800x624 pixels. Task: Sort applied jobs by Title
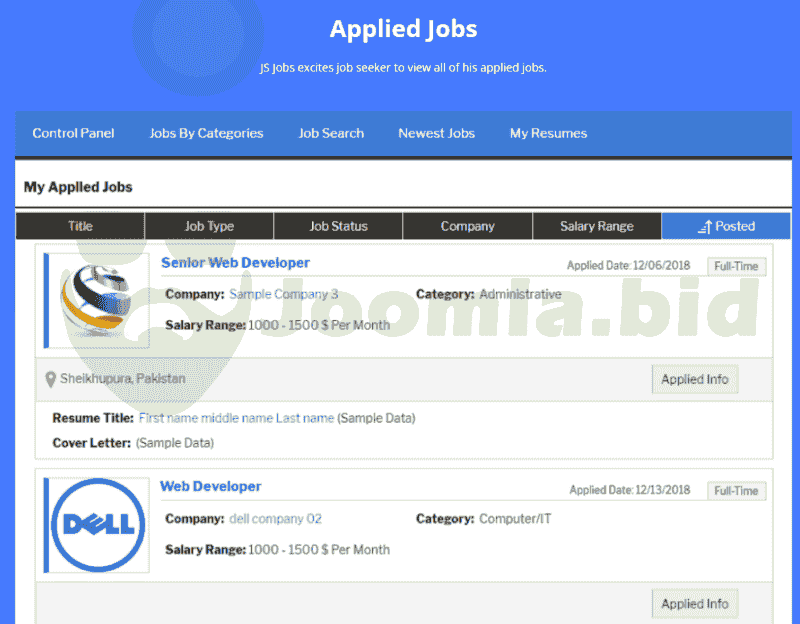[x=80, y=226]
